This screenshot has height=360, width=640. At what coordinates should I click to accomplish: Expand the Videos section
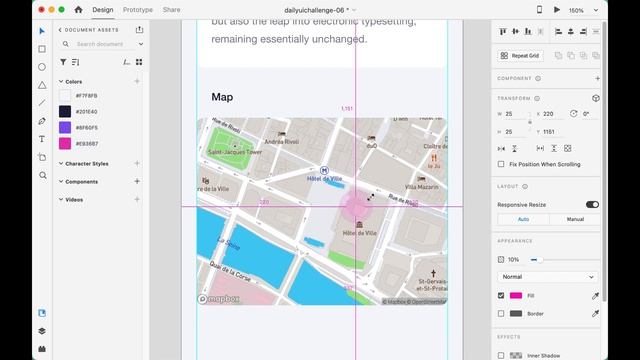point(61,199)
